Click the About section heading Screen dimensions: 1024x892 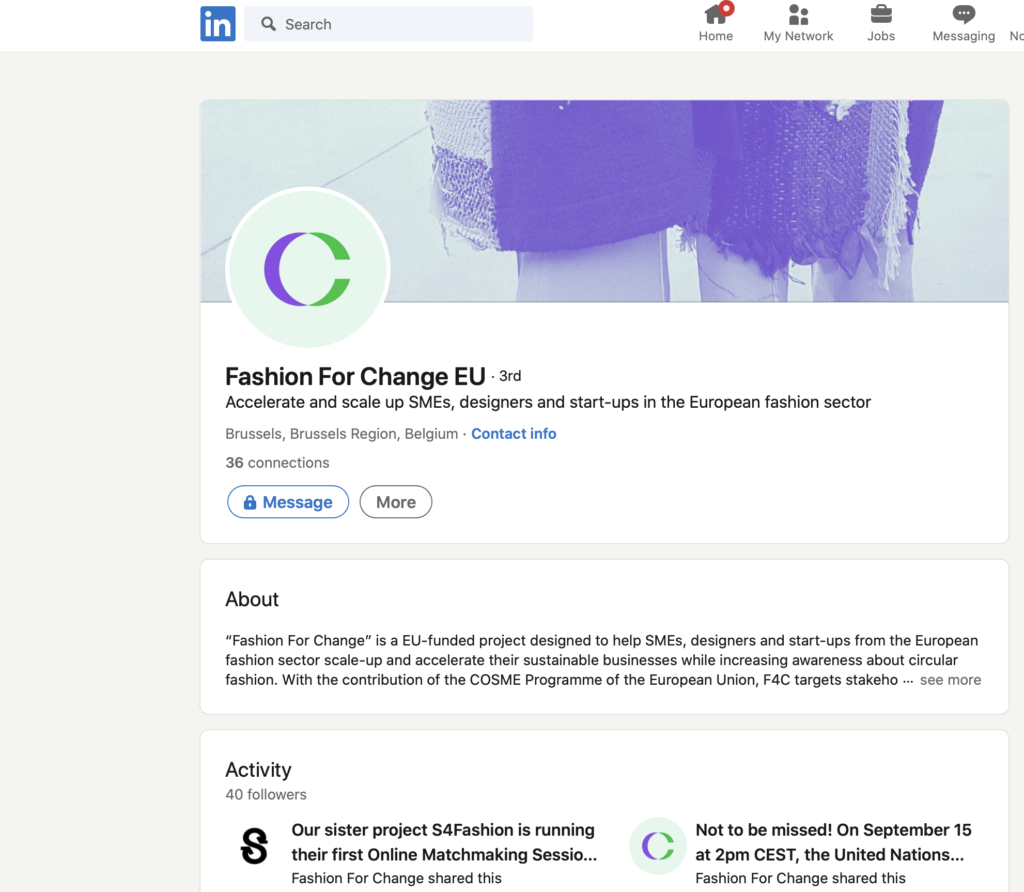pos(252,599)
